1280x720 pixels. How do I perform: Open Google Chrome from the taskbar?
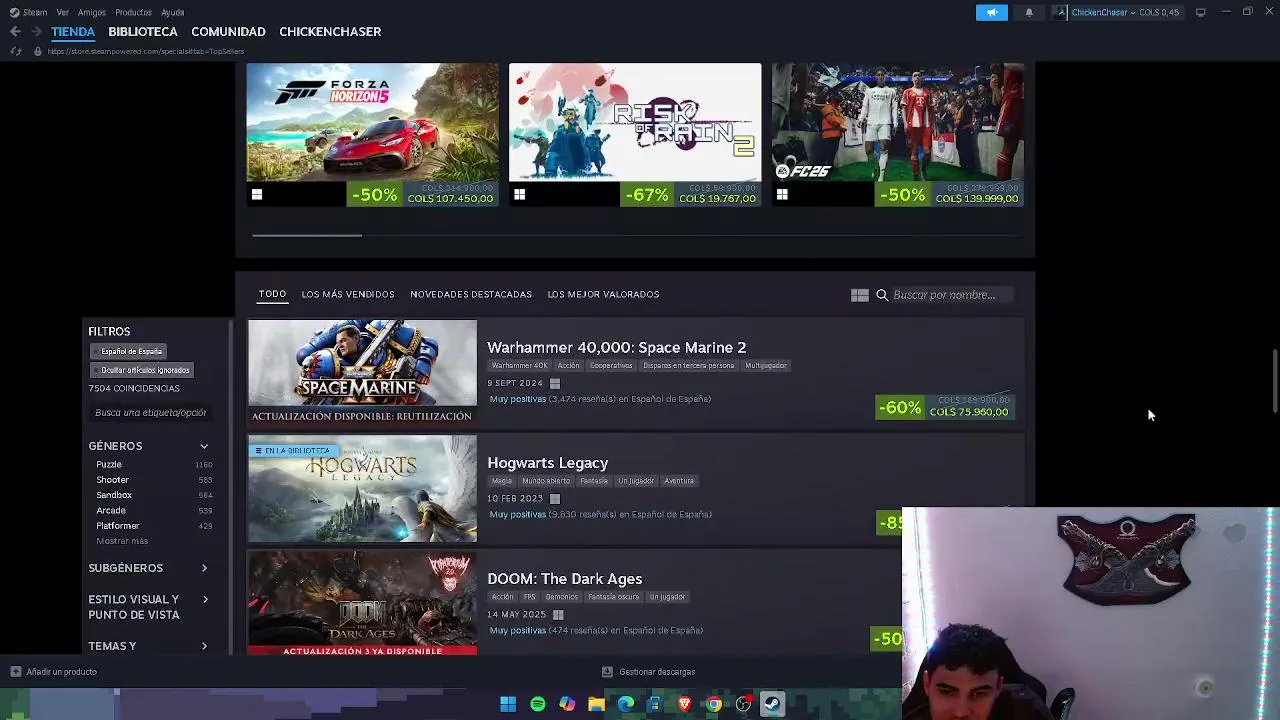click(x=714, y=704)
